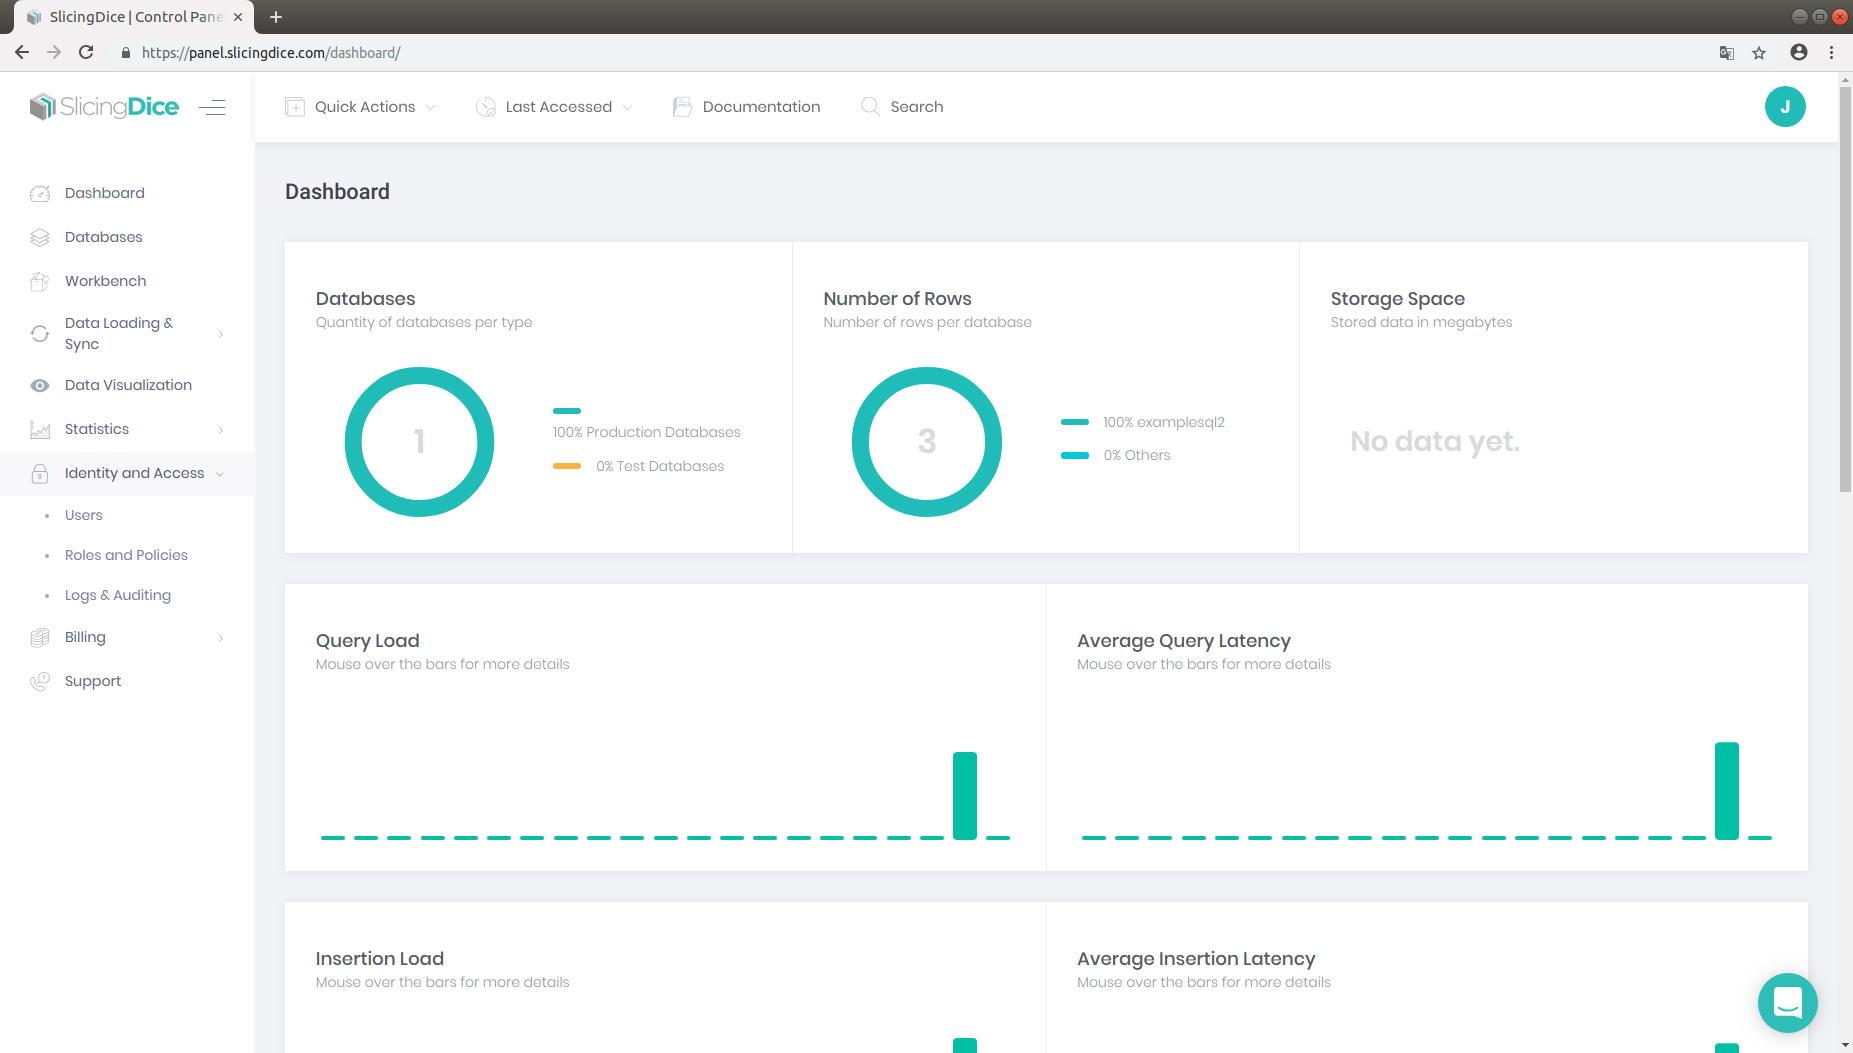Click the Search magnifier icon
The image size is (1853, 1053).
click(x=870, y=107)
